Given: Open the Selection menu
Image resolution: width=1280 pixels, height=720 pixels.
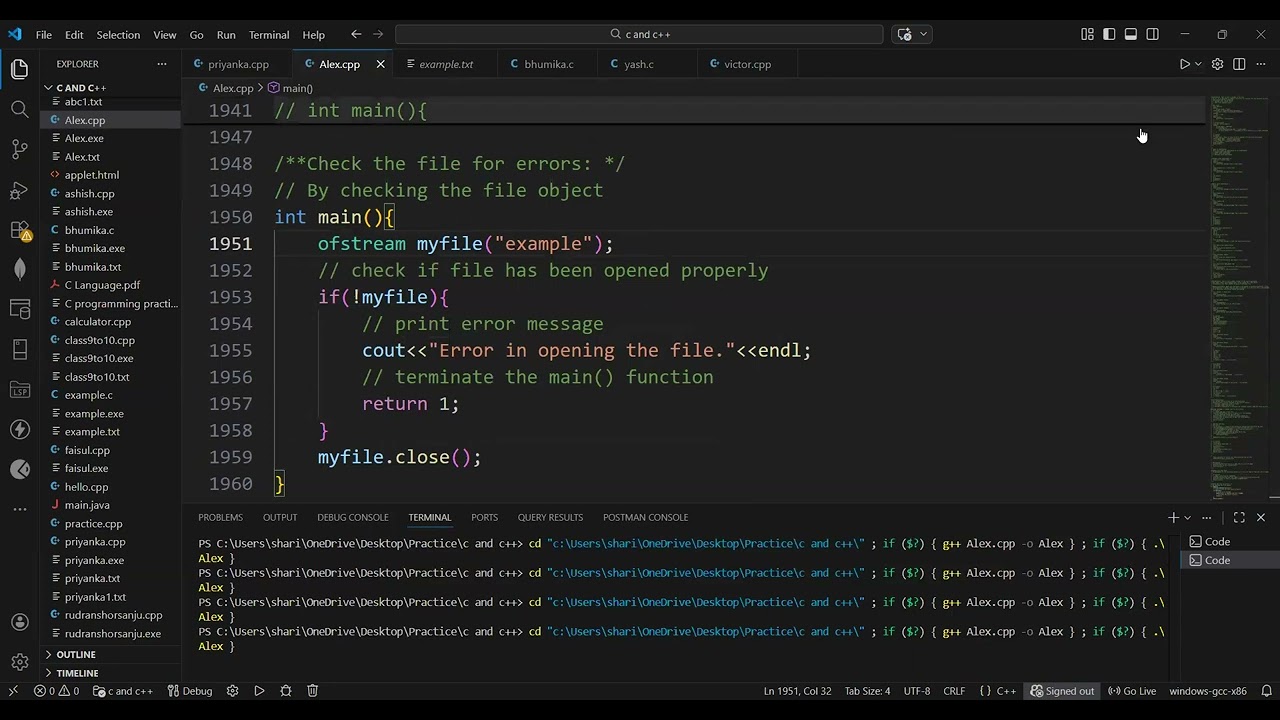Looking at the screenshot, I should click(118, 34).
